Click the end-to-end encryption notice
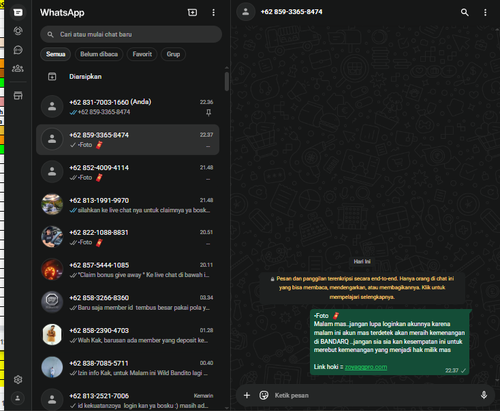The width and height of the screenshot is (500, 411). [362, 287]
